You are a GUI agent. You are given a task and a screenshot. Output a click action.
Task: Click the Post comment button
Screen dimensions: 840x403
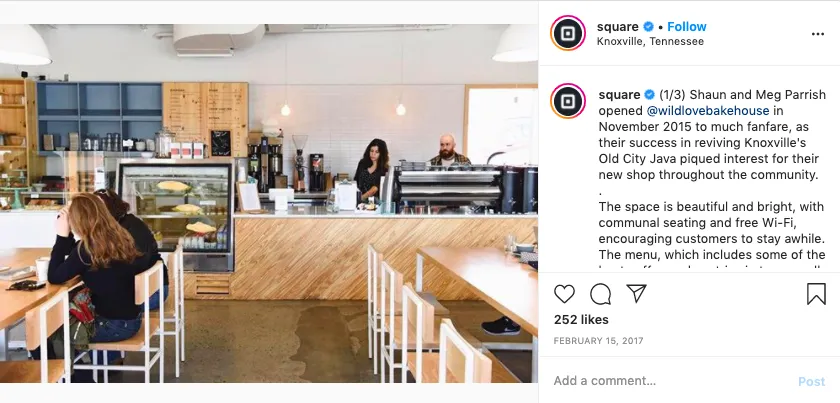click(x=812, y=382)
